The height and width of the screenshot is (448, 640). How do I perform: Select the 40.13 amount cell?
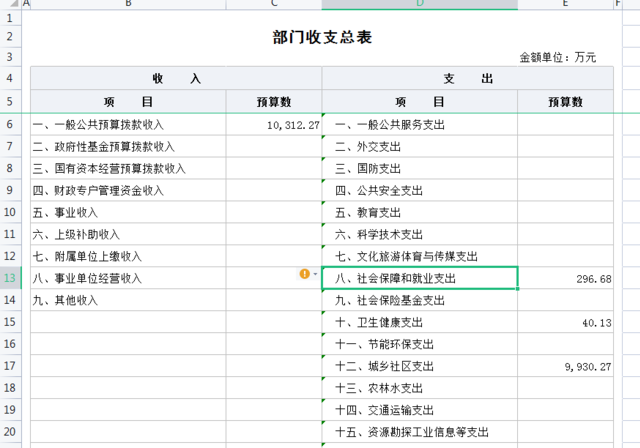click(x=565, y=322)
